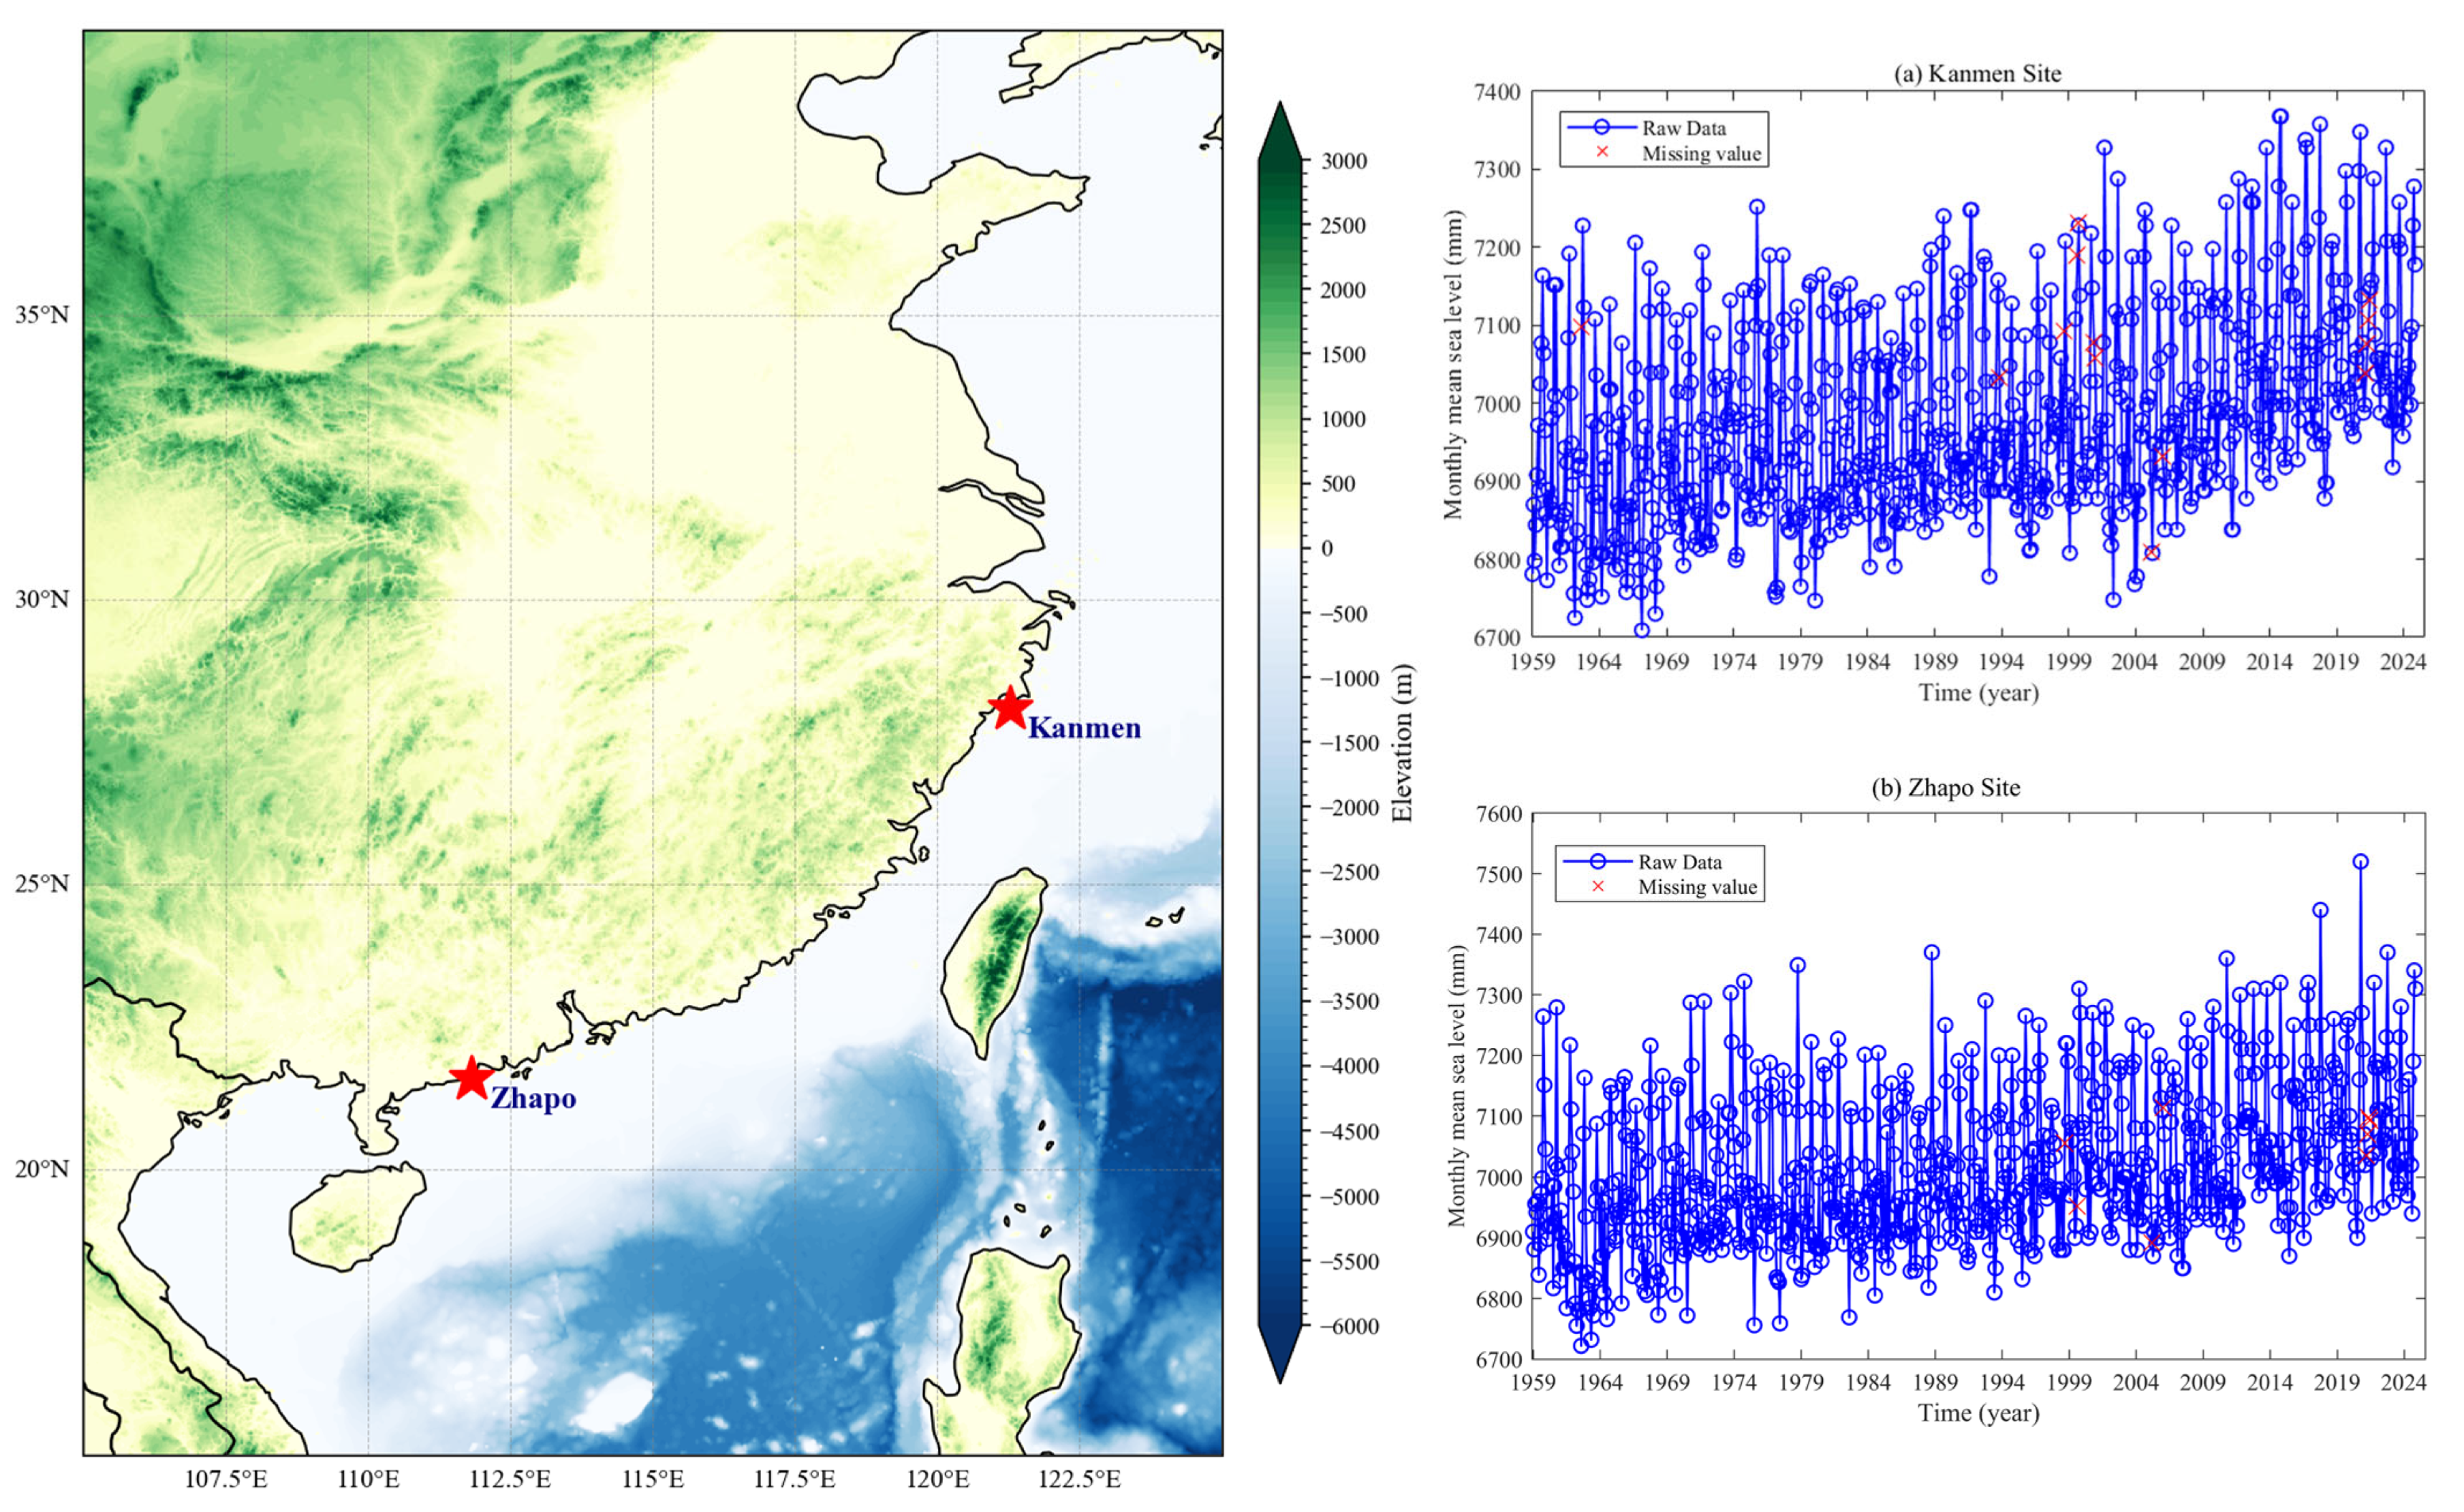
Task: Click Missing value cross in Zhapo legend
Action: click(1598, 886)
